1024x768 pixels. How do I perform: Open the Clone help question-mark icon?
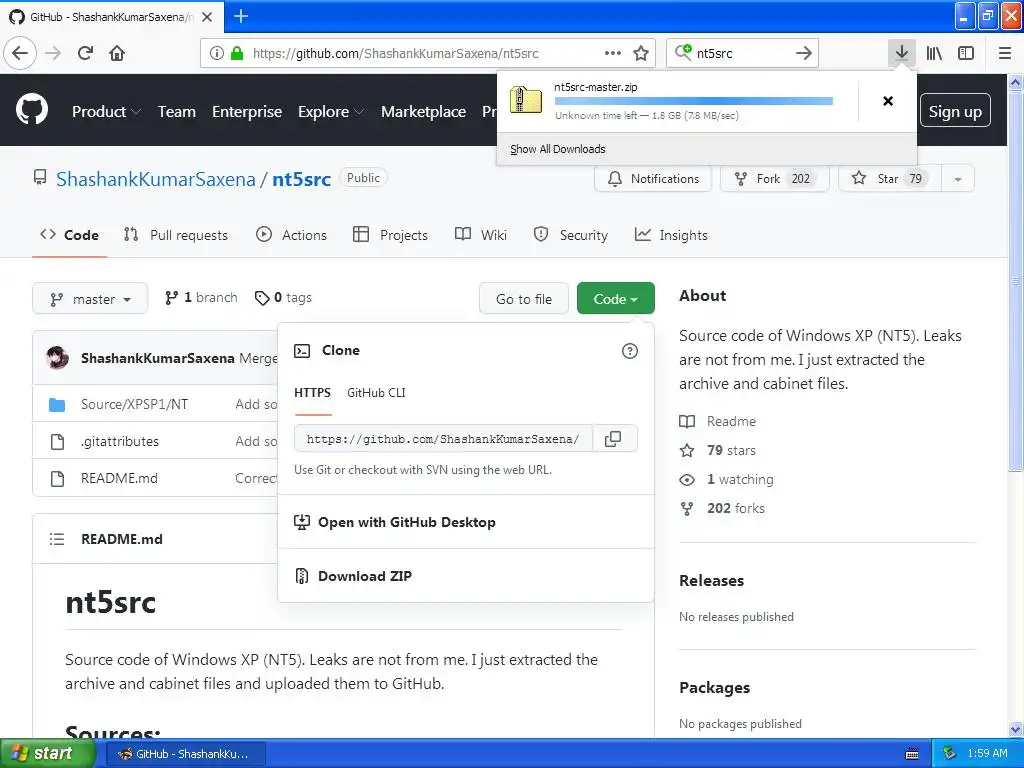point(630,351)
